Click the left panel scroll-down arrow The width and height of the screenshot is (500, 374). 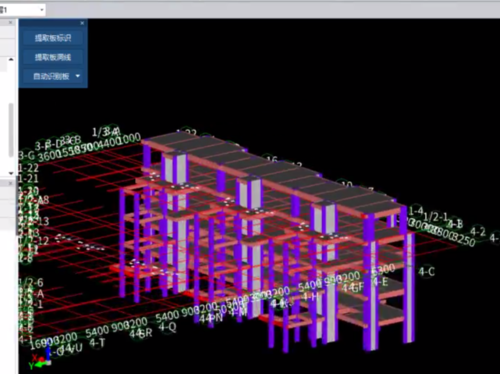11,173
